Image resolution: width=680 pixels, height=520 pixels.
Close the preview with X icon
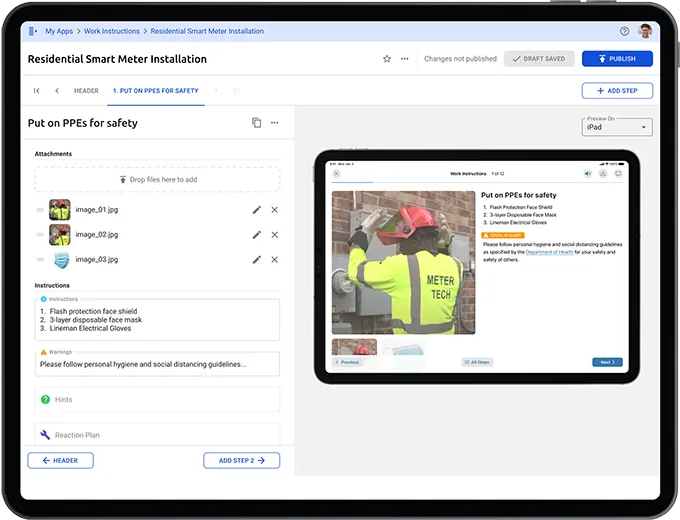336,173
